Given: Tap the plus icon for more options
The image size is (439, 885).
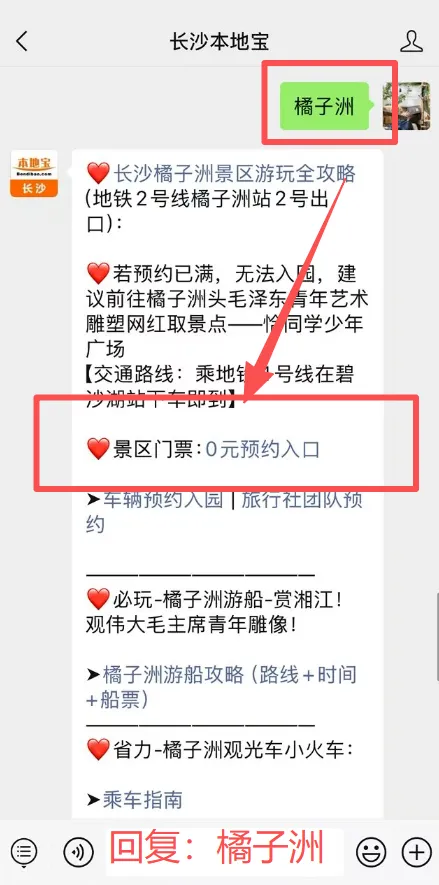Looking at the screenshot, I should pyautogui.click(x=416, y=851).
